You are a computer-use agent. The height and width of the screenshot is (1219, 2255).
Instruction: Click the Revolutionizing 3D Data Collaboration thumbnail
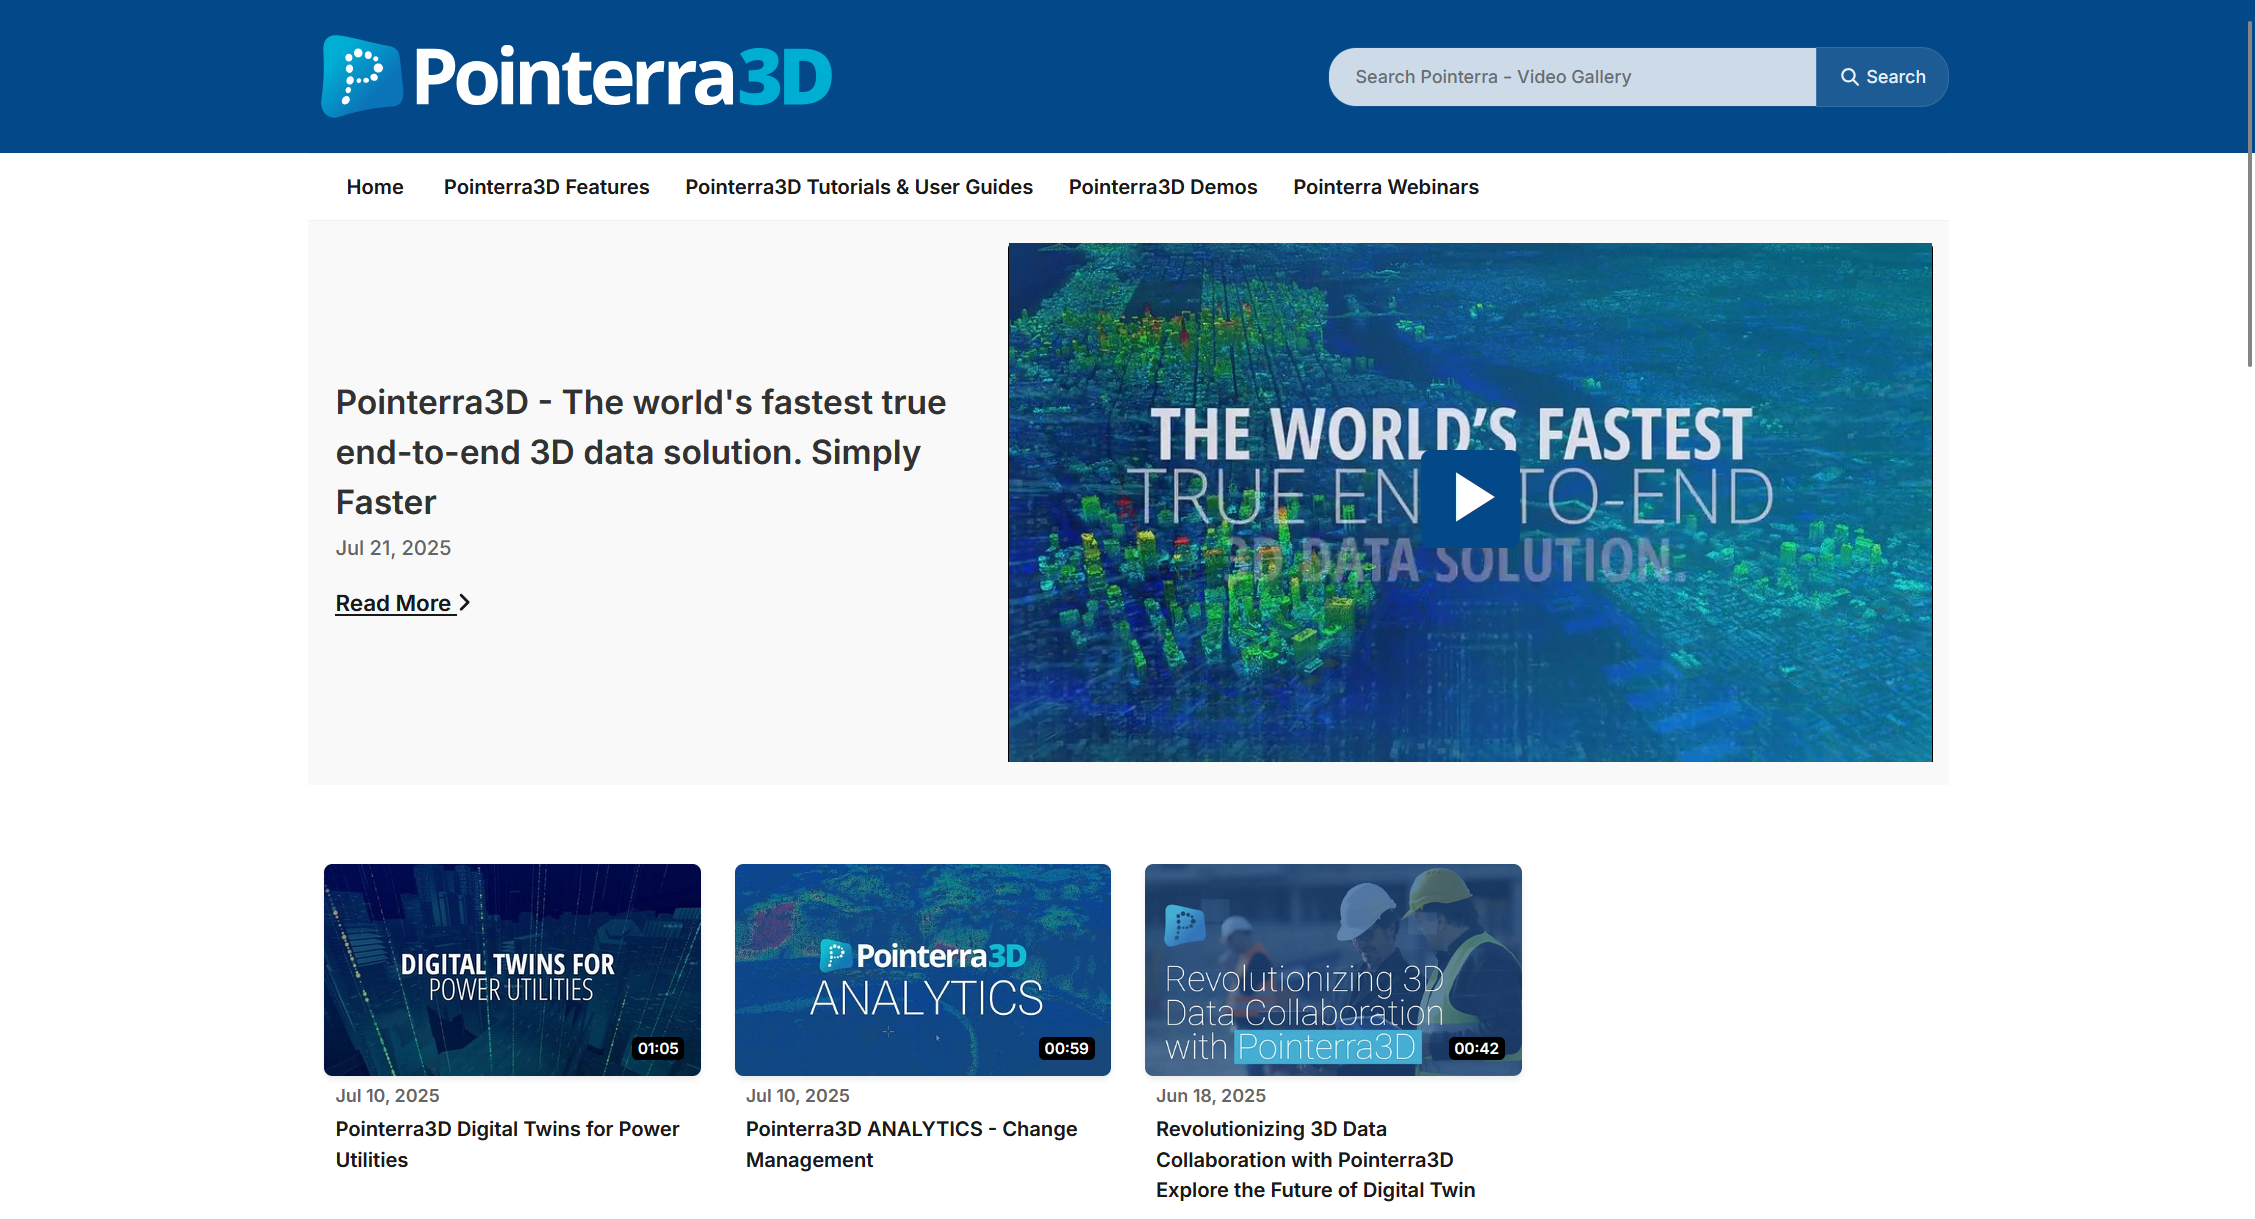pos(1332,970)
